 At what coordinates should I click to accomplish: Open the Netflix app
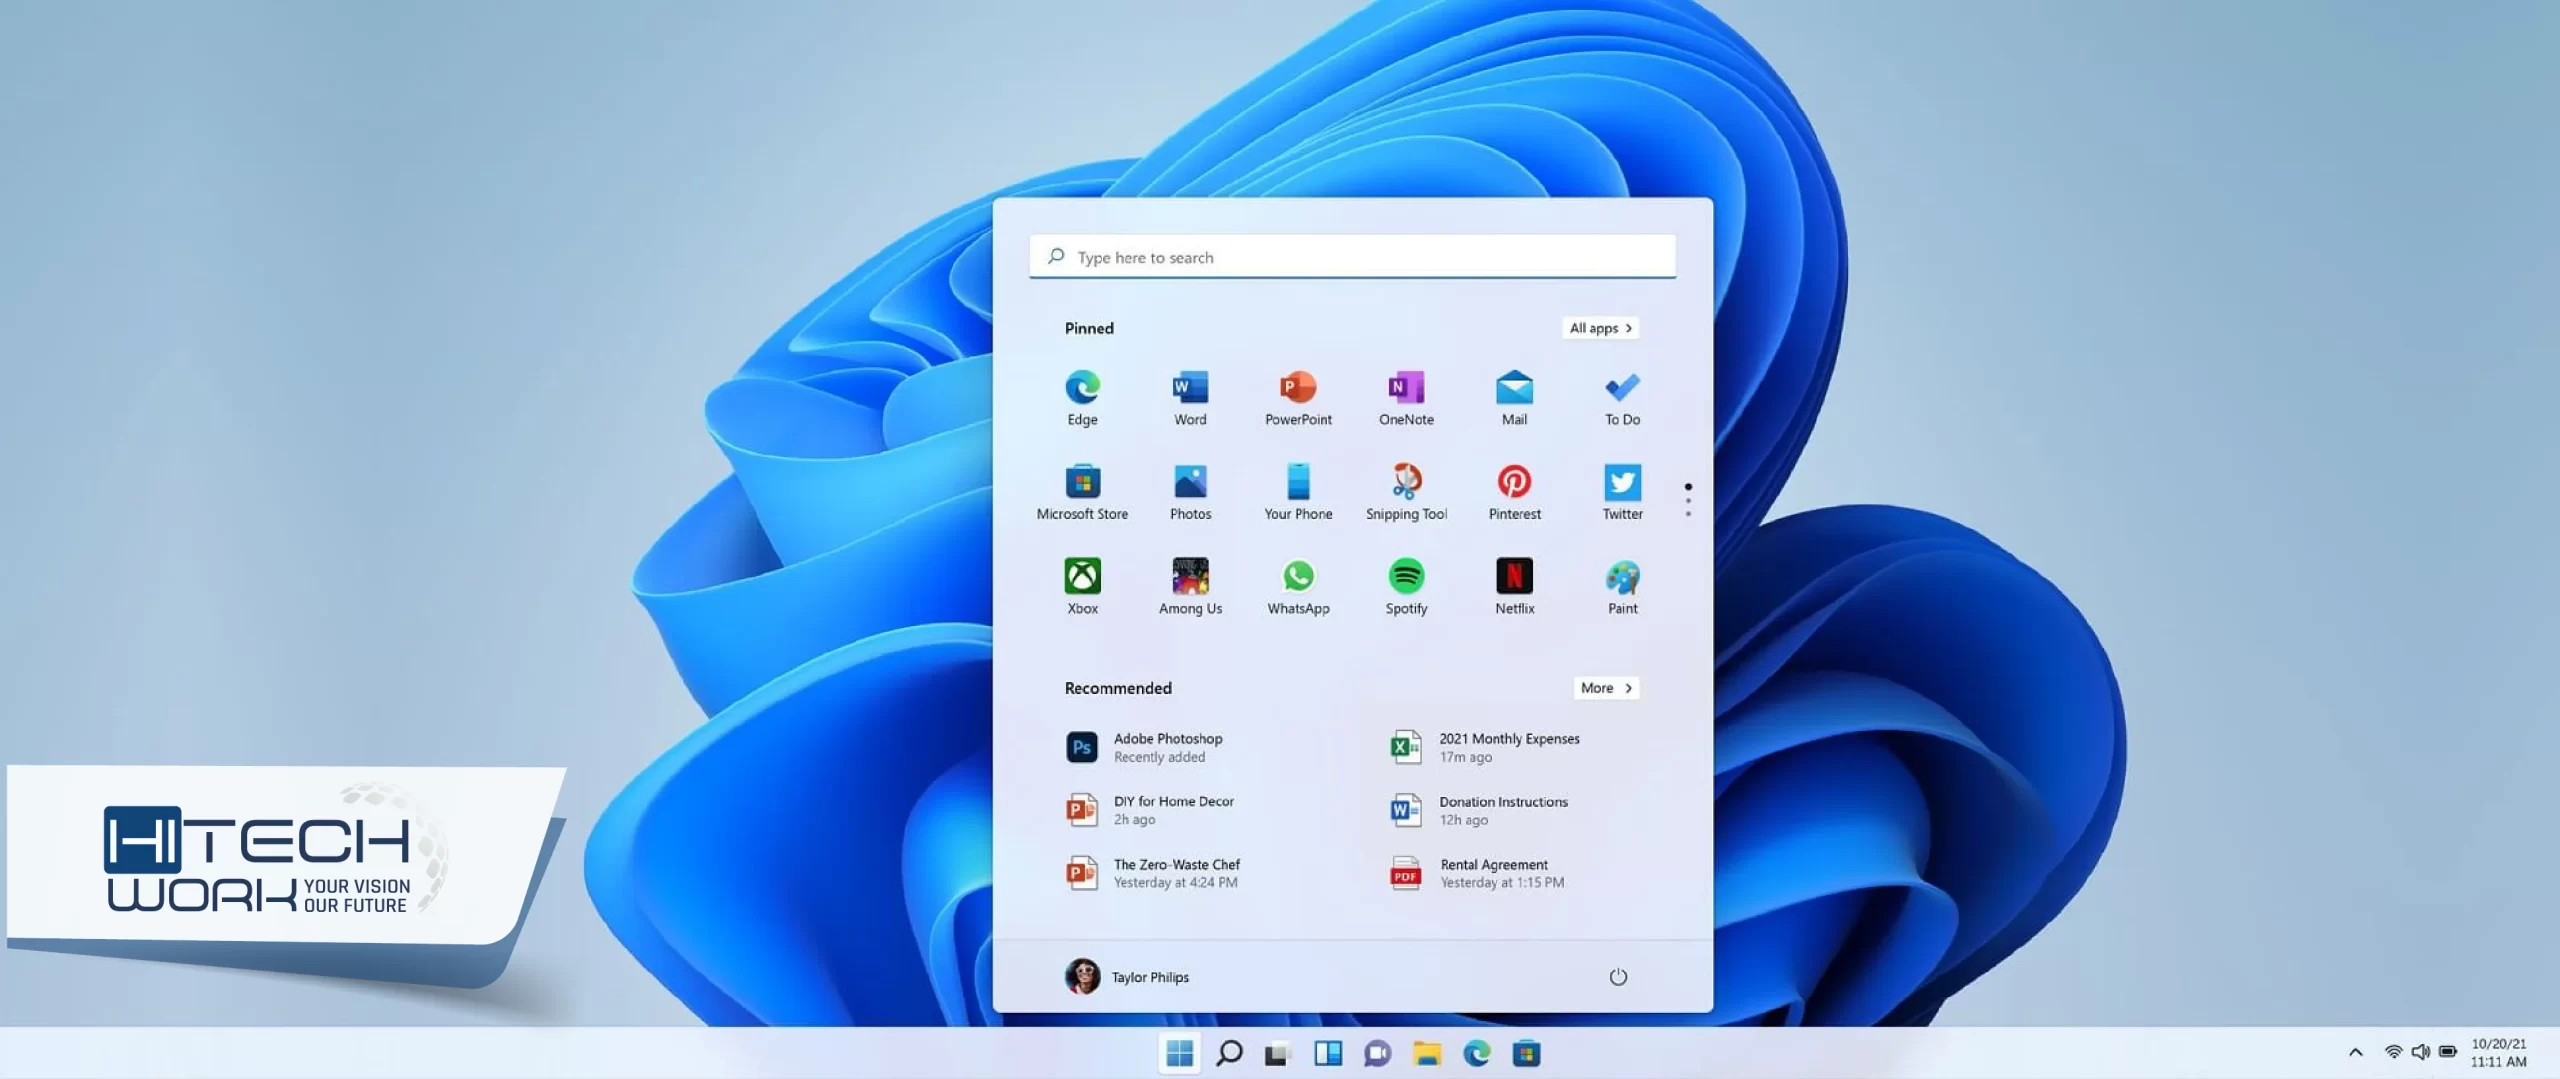(x=1514, y=587)
